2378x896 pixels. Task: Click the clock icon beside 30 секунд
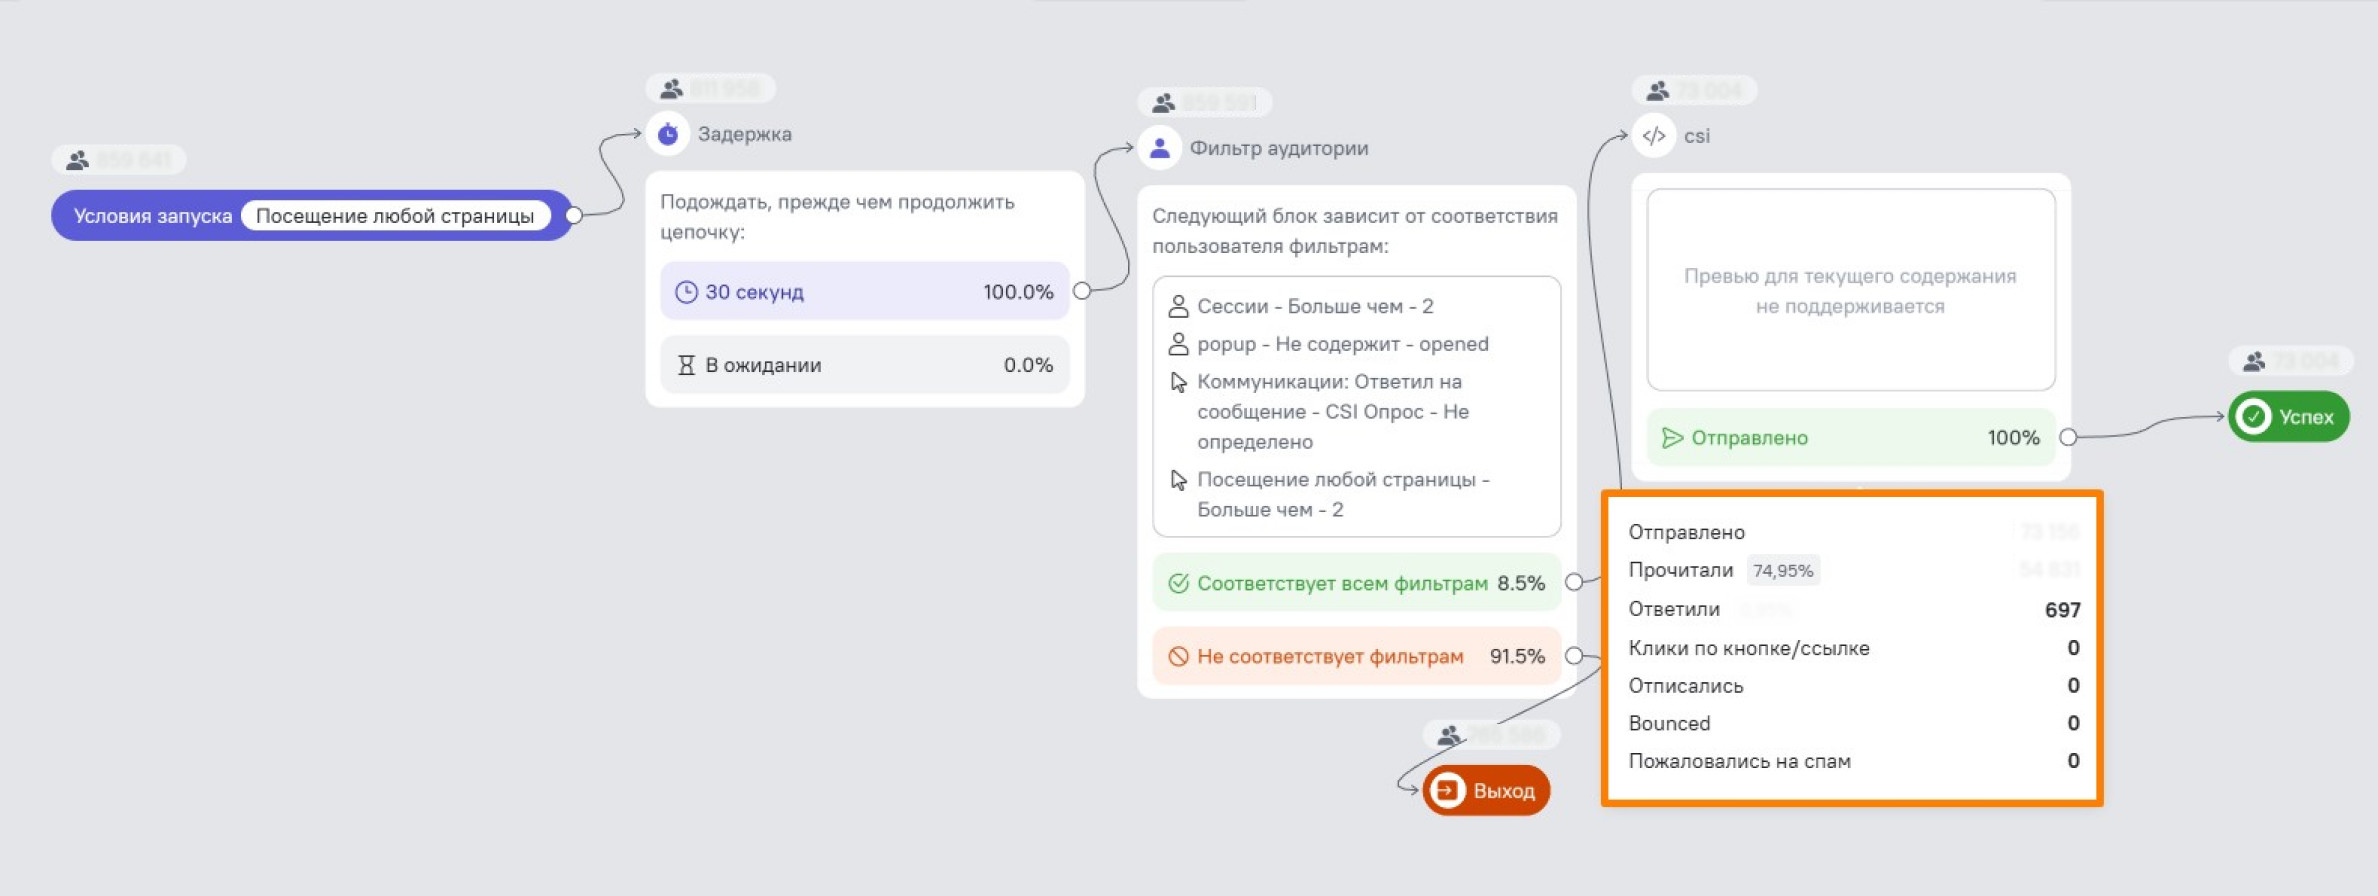coord(686,292)
